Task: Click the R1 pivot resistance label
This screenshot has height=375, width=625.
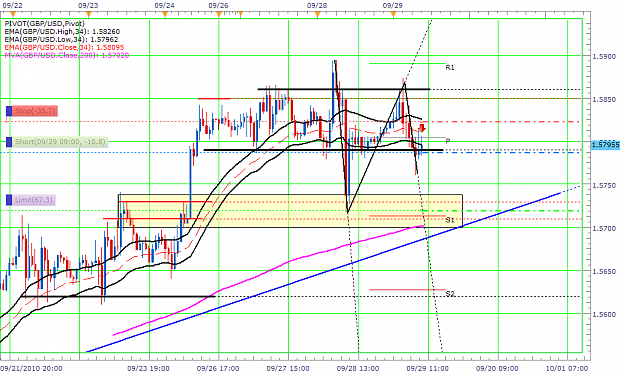Action: pyautogui.click(x=450, y=68)
